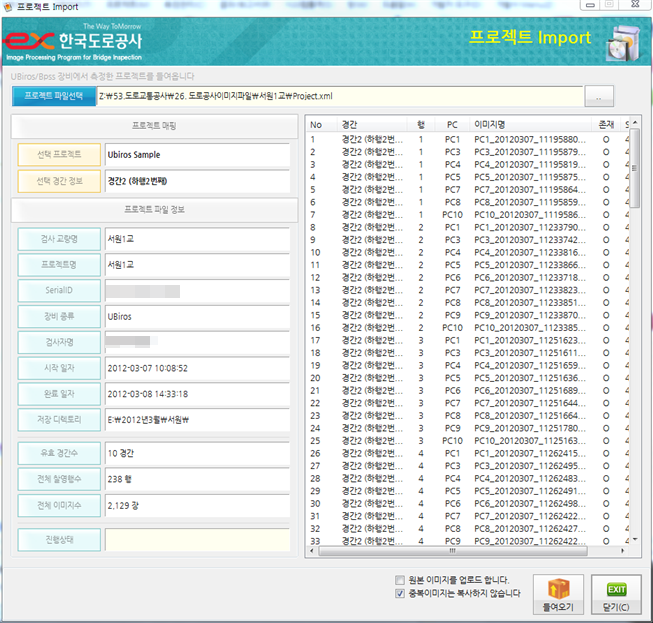This screenshot has width=653, height=623.
Task: Select row 30 image PC6_20120307_11262498
Action: point(466,503)
